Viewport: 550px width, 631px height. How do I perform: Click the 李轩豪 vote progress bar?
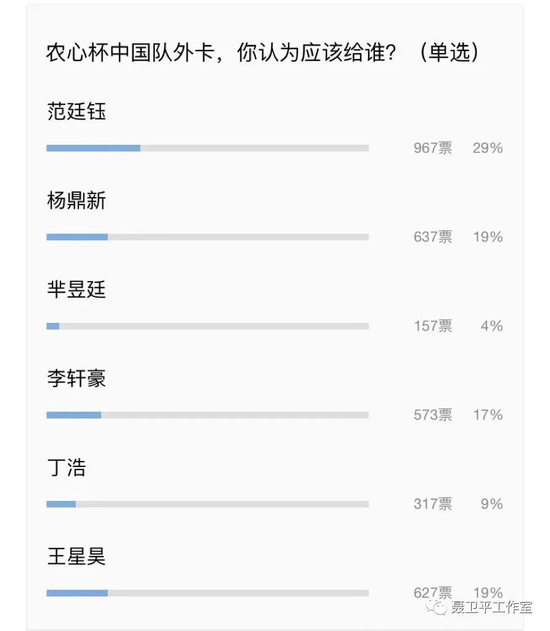[x=208, y=415]
